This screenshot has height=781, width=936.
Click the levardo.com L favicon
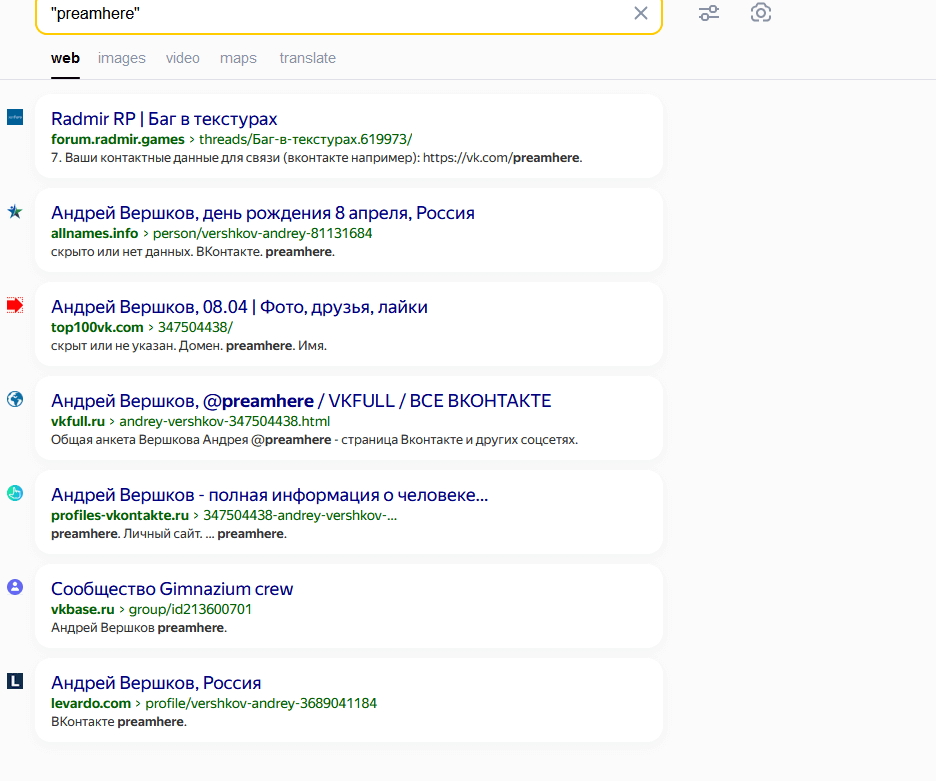(15, 681)
